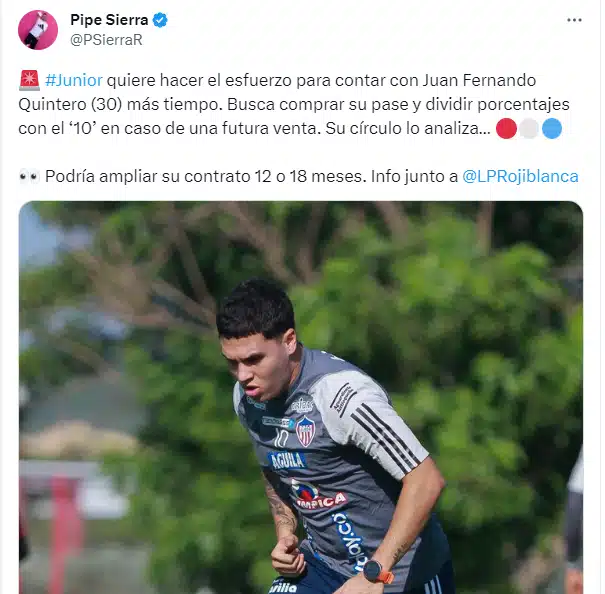Open the attached training photo
Viewport: 605px width, 594px height.
[301, 397]
